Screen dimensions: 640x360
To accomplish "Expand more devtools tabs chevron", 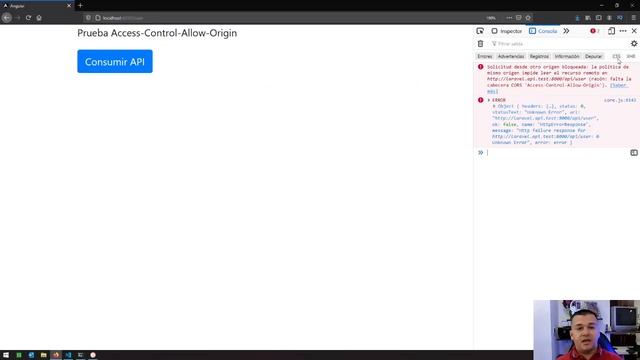I will pyautogui.click(x=566, y=31).
